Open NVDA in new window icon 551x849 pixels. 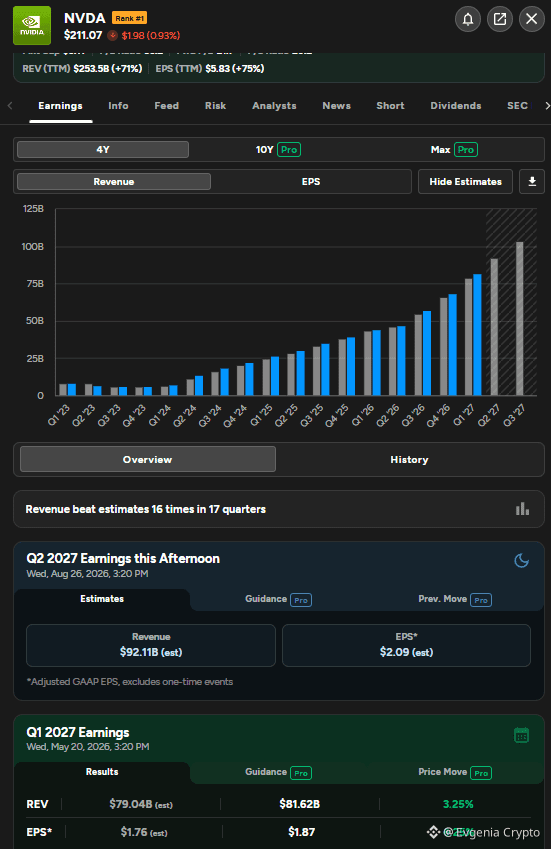[x=500, y=19]
